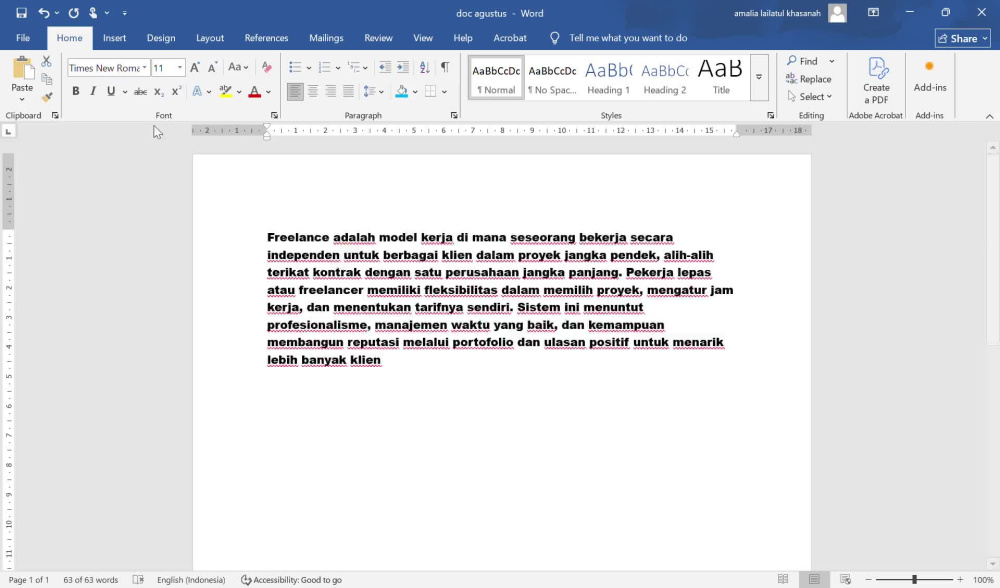Viewport: 1000px width, 588px height.
Task: Toggle Italic formatting
Action: coord(93,91)
